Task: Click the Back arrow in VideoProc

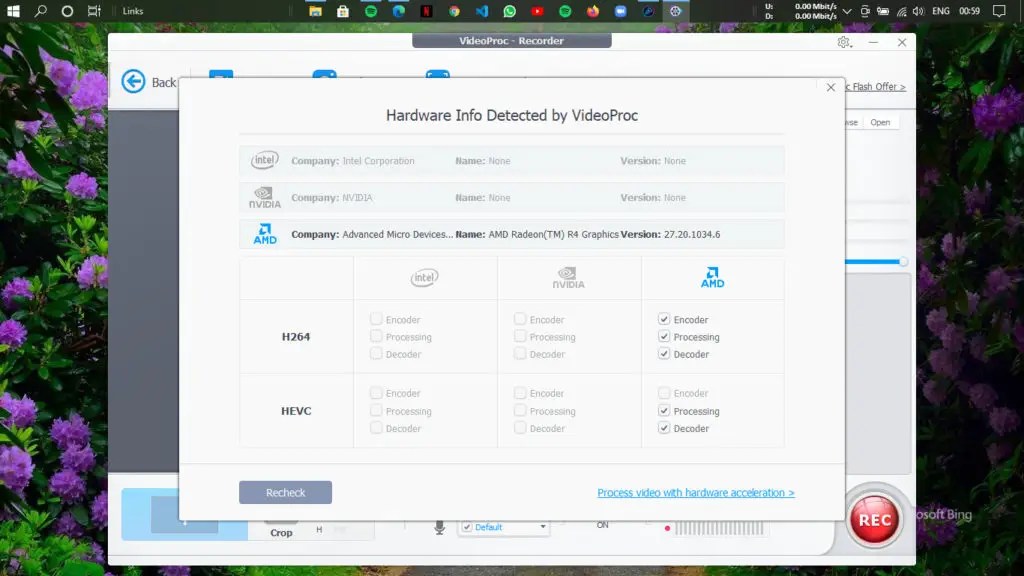Action: coord(133,82)
